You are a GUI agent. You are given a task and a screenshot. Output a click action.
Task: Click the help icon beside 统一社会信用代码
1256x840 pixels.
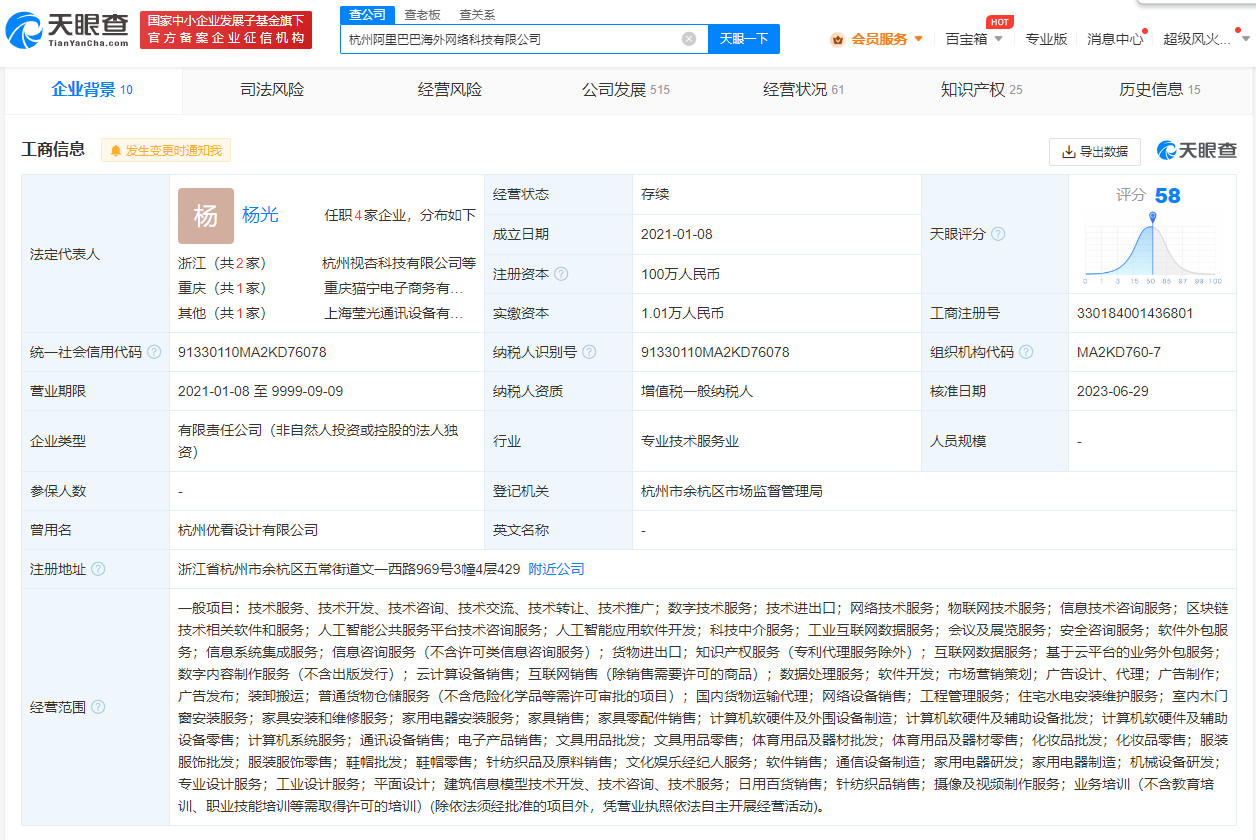(x=154, y=352)
